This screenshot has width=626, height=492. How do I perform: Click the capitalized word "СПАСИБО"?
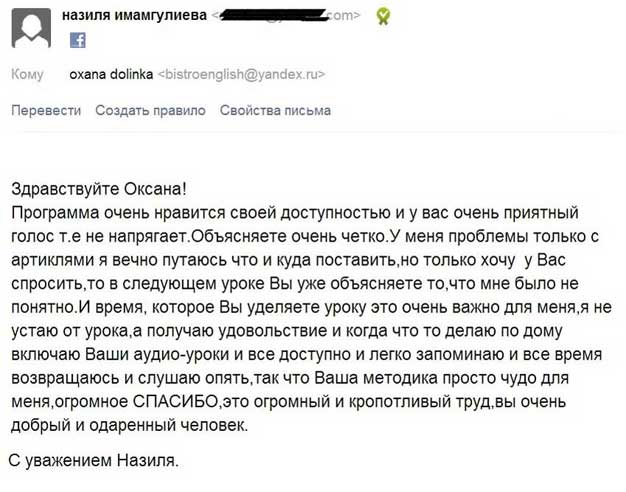176,401
